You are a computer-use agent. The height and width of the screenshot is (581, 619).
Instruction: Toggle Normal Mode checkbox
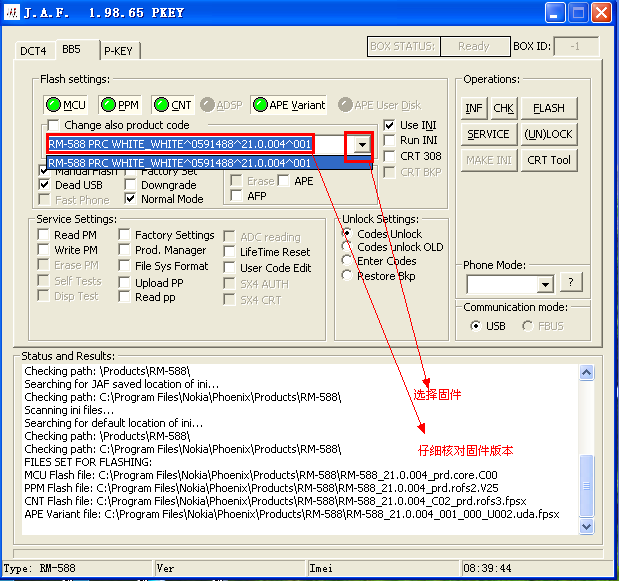(x=130, y=199)
